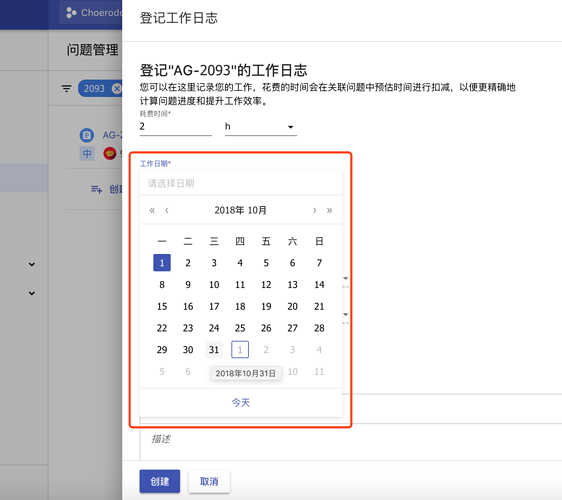
Task: Go to previous year in calendar
Action: pos(152,210)
